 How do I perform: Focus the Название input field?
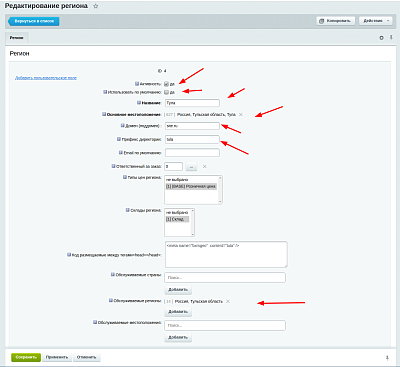tap(192, 103)
